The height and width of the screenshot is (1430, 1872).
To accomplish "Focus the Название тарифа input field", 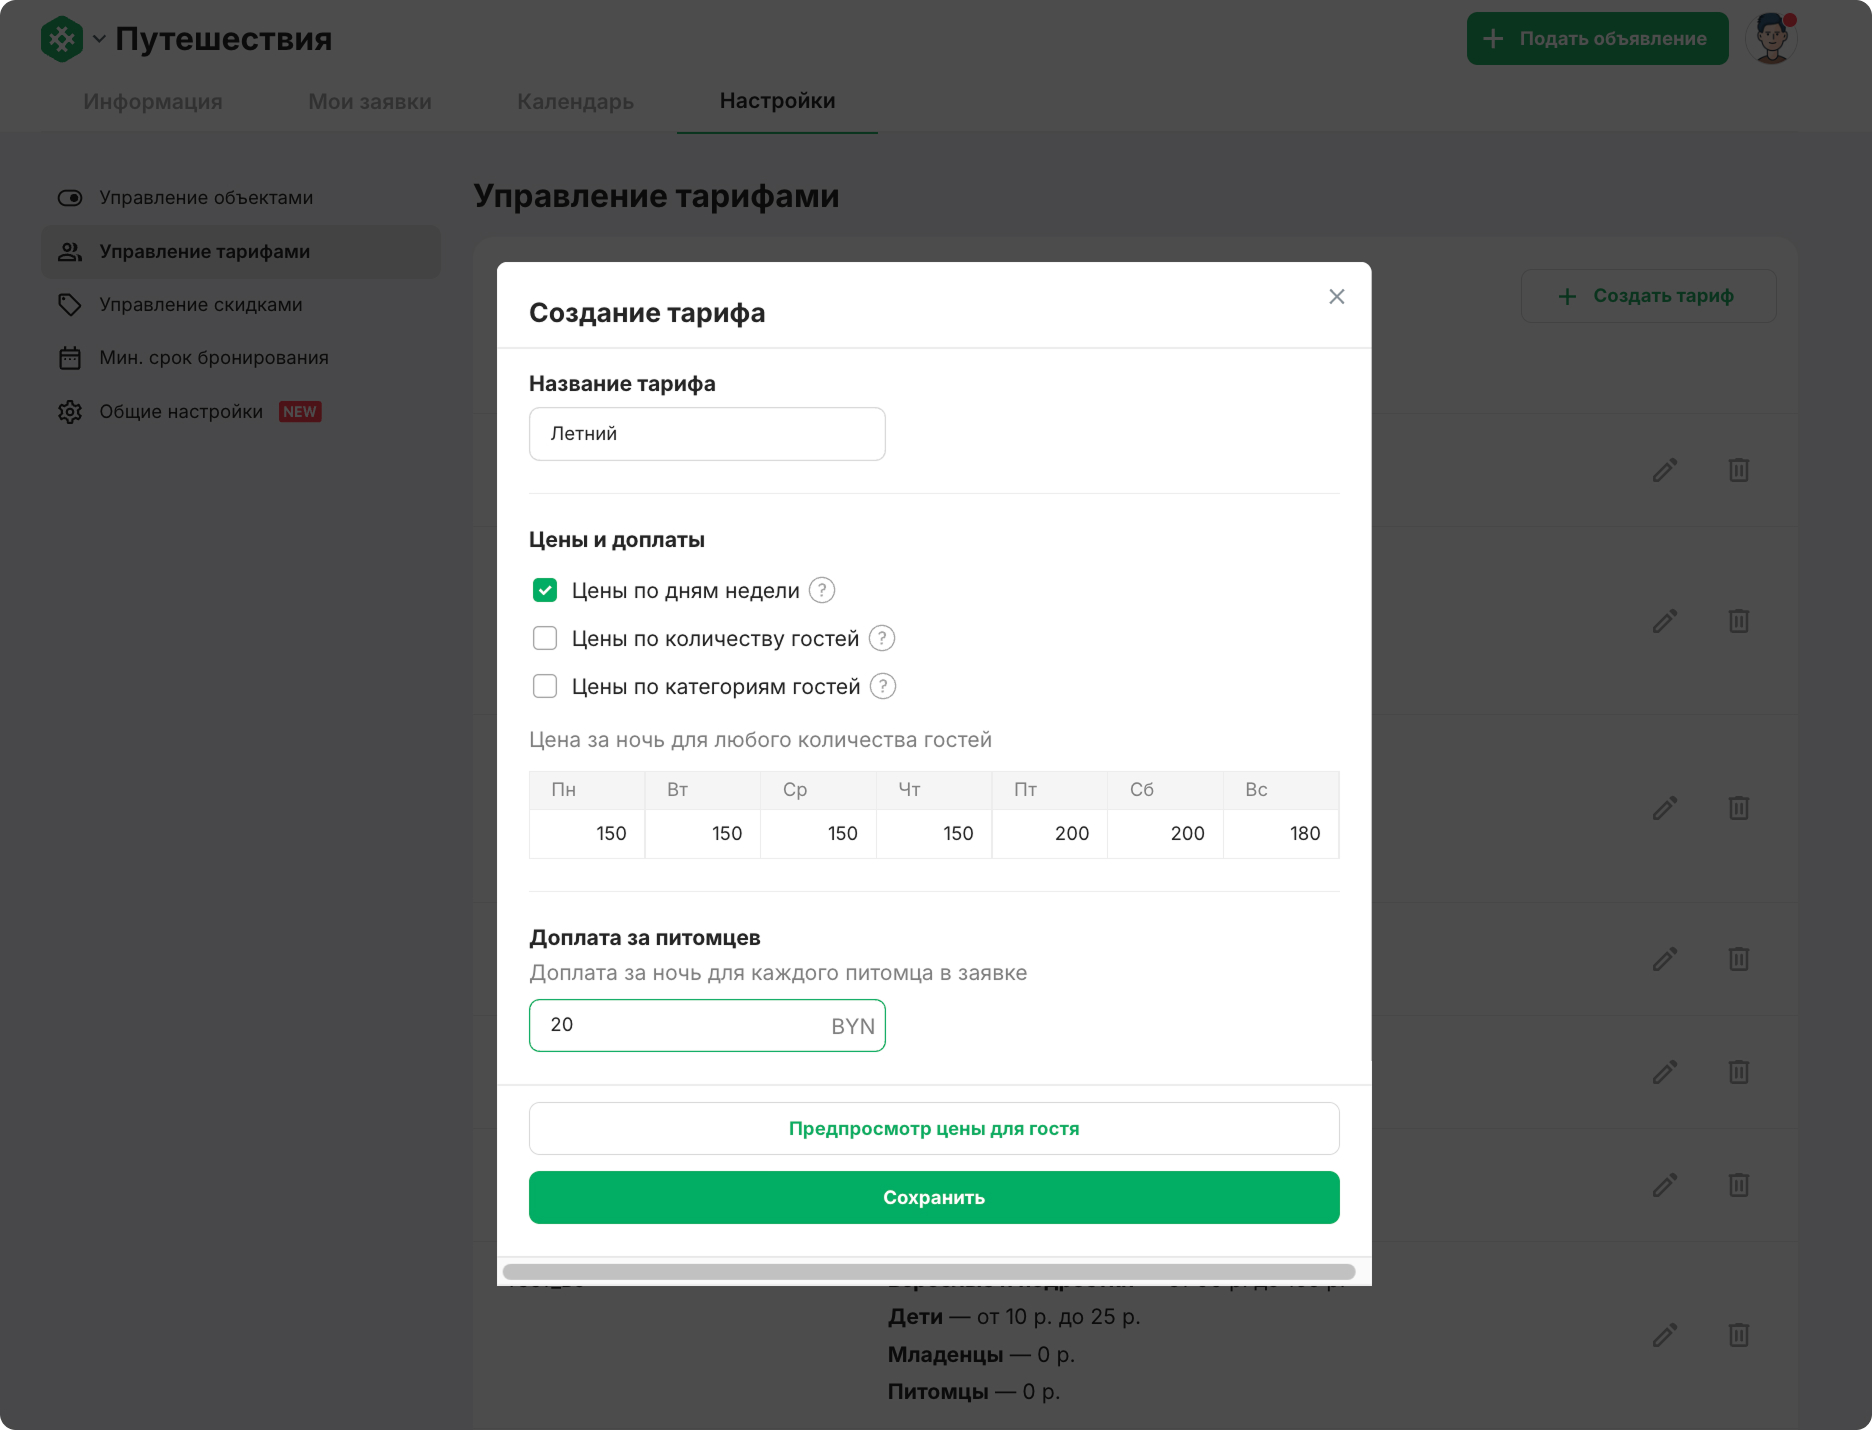I will [707, 434].
